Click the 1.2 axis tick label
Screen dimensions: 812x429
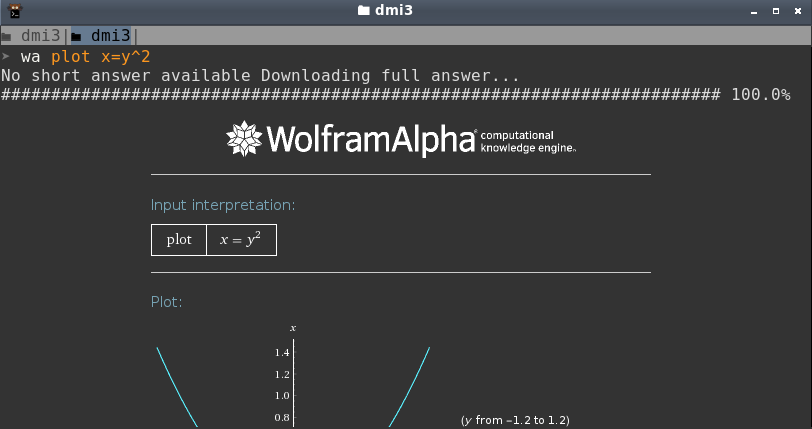click(x=282, y=374)
